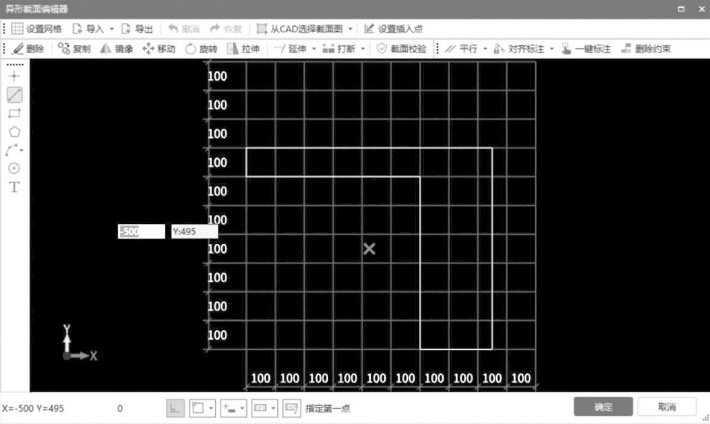Click the Y:495 coordinate input field
The width and height of the screenshot is (710, 424).
(195, 231)
